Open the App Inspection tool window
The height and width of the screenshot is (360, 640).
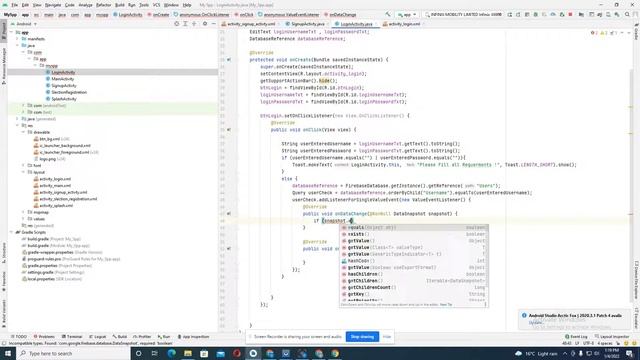[x=193, y=337]
